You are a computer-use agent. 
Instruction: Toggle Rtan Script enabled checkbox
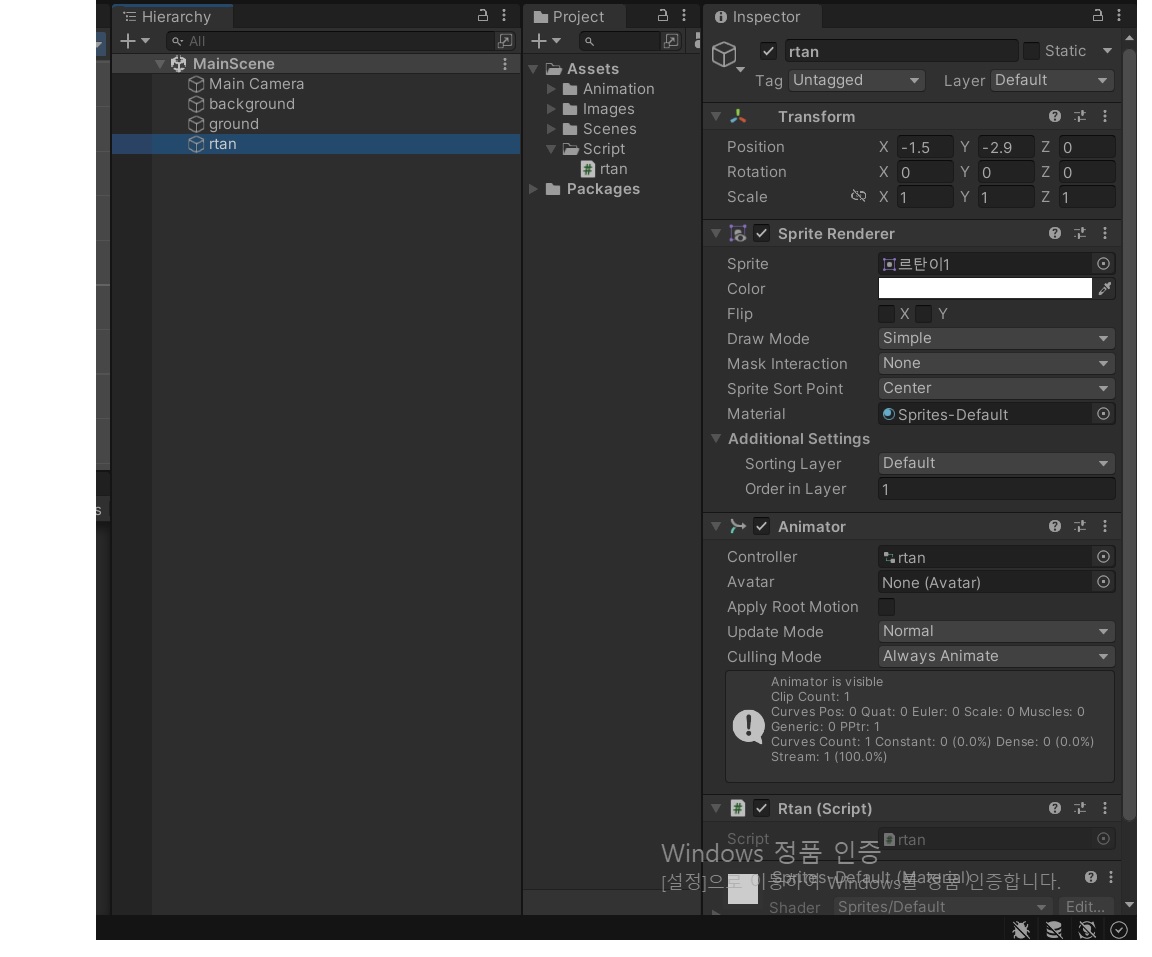(762, 809)
